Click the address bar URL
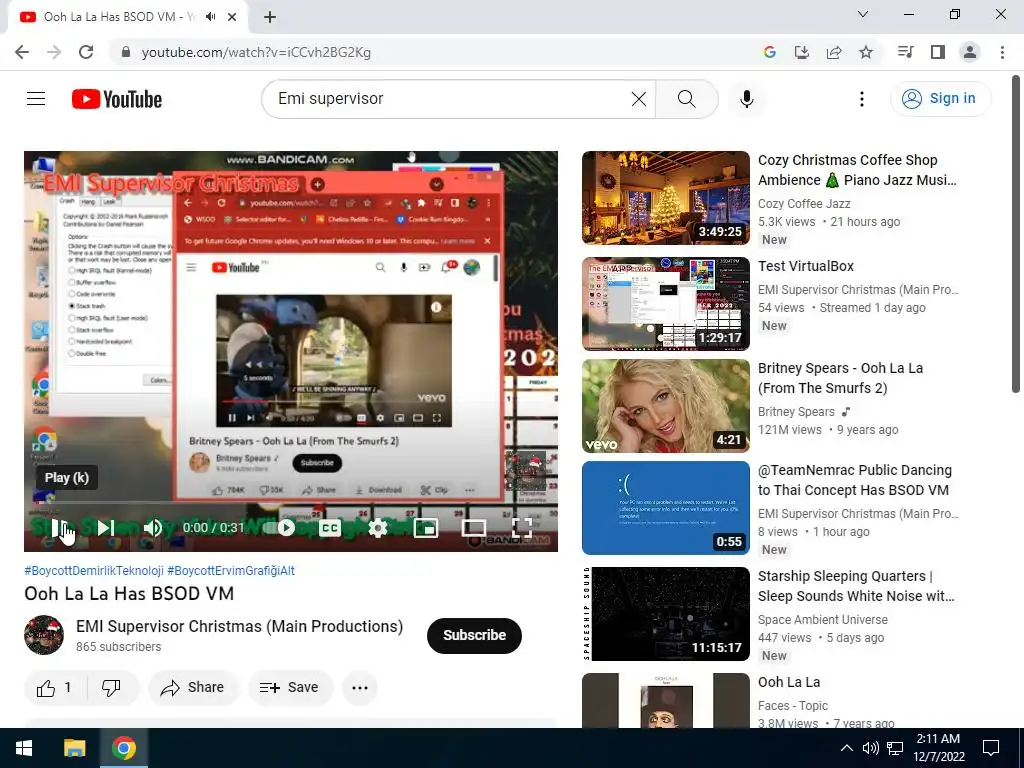This screenshot has height=768, width=1024. coord(256,52)
